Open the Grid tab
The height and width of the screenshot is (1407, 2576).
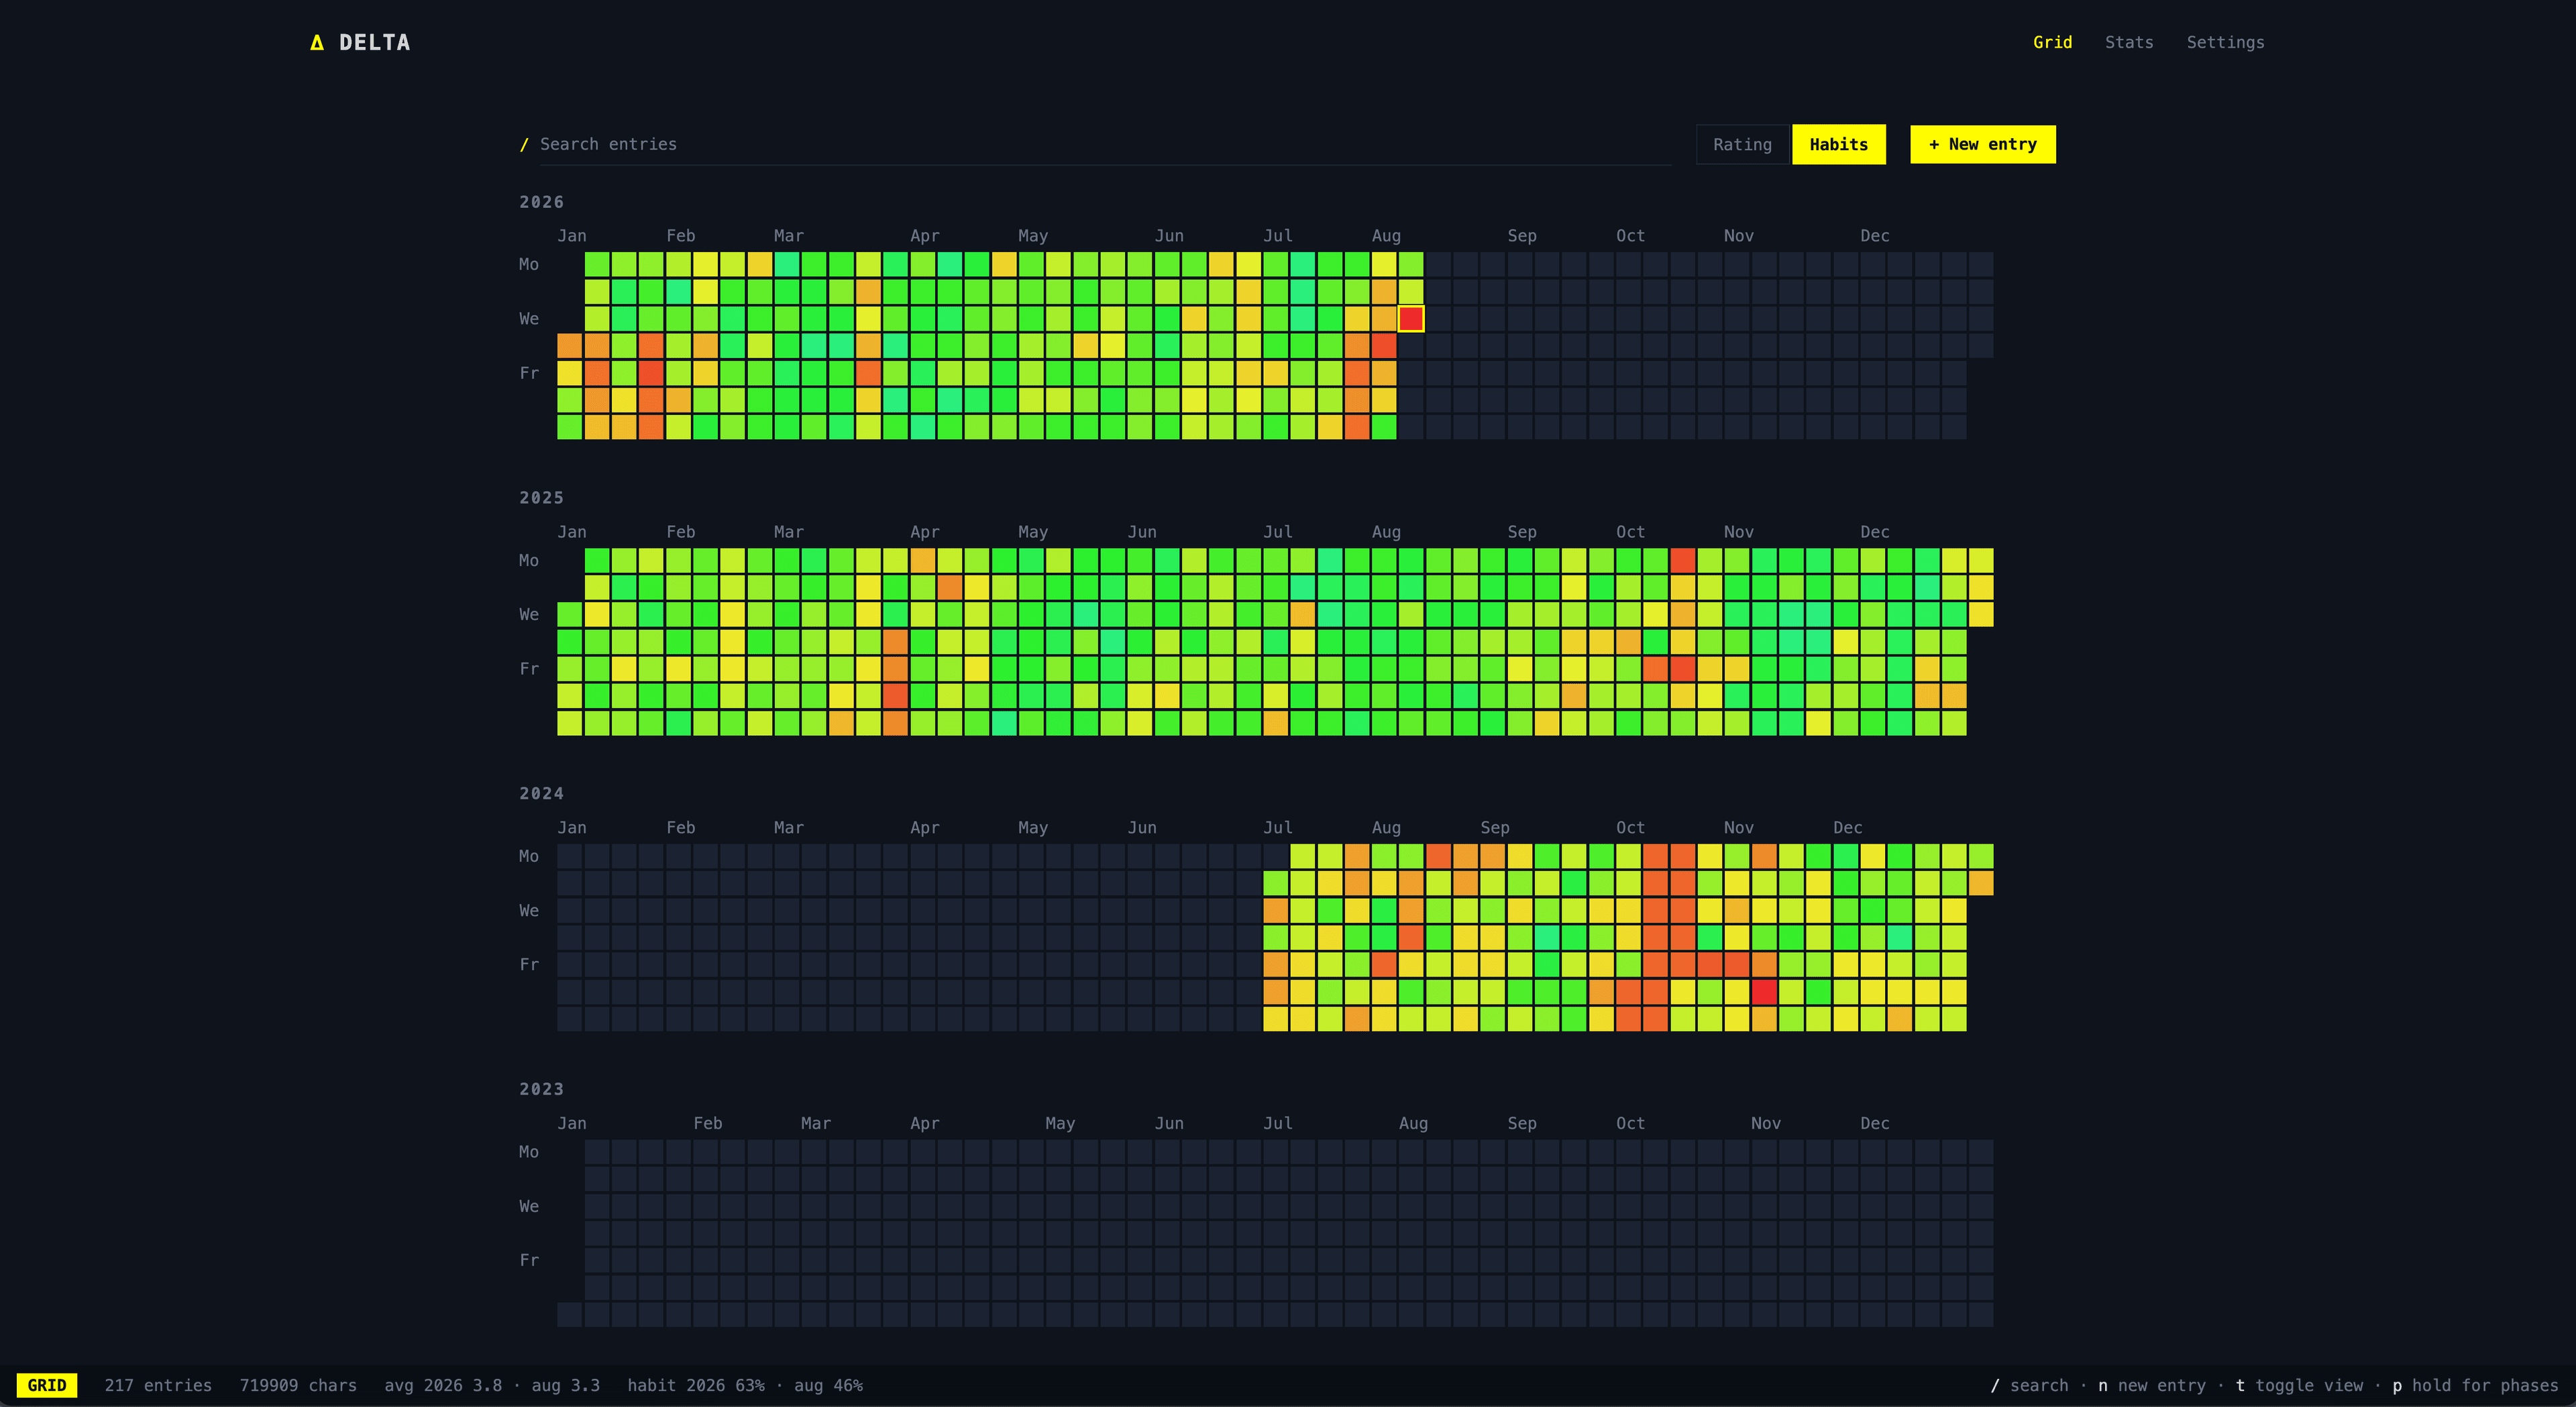[x=2052, y=42]
